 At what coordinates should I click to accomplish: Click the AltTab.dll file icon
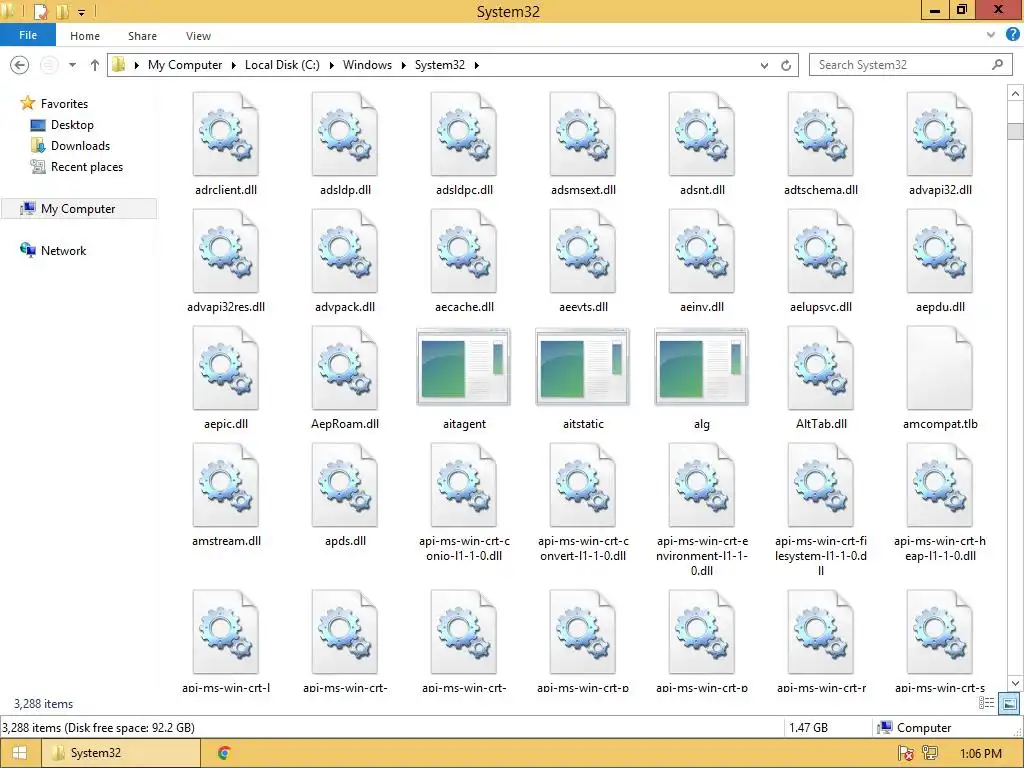click(820, 368)
